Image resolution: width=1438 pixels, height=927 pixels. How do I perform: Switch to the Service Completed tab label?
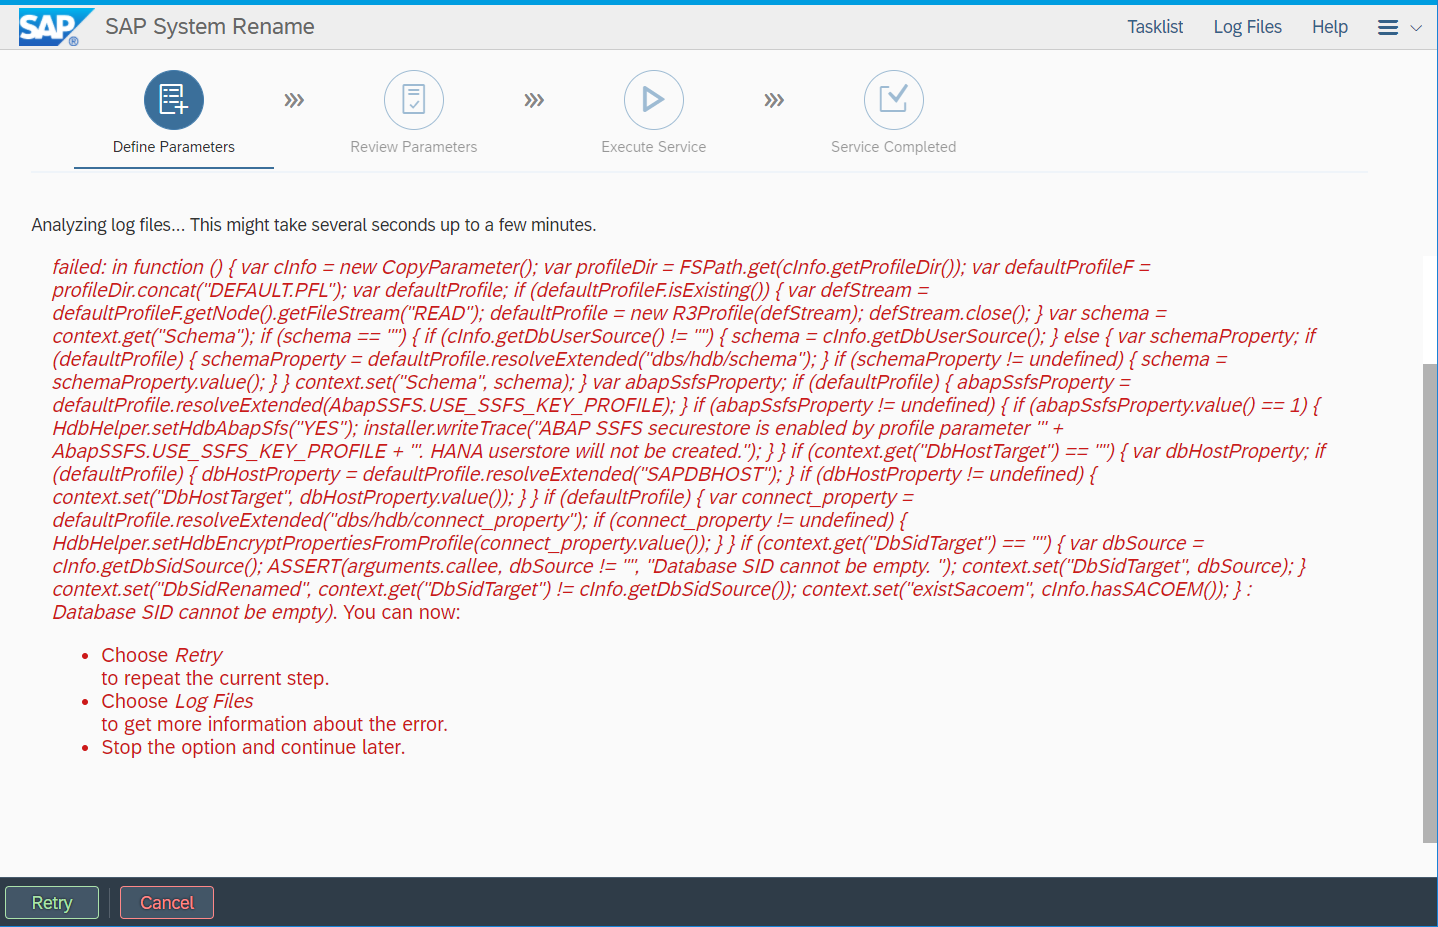pos(894,147)
